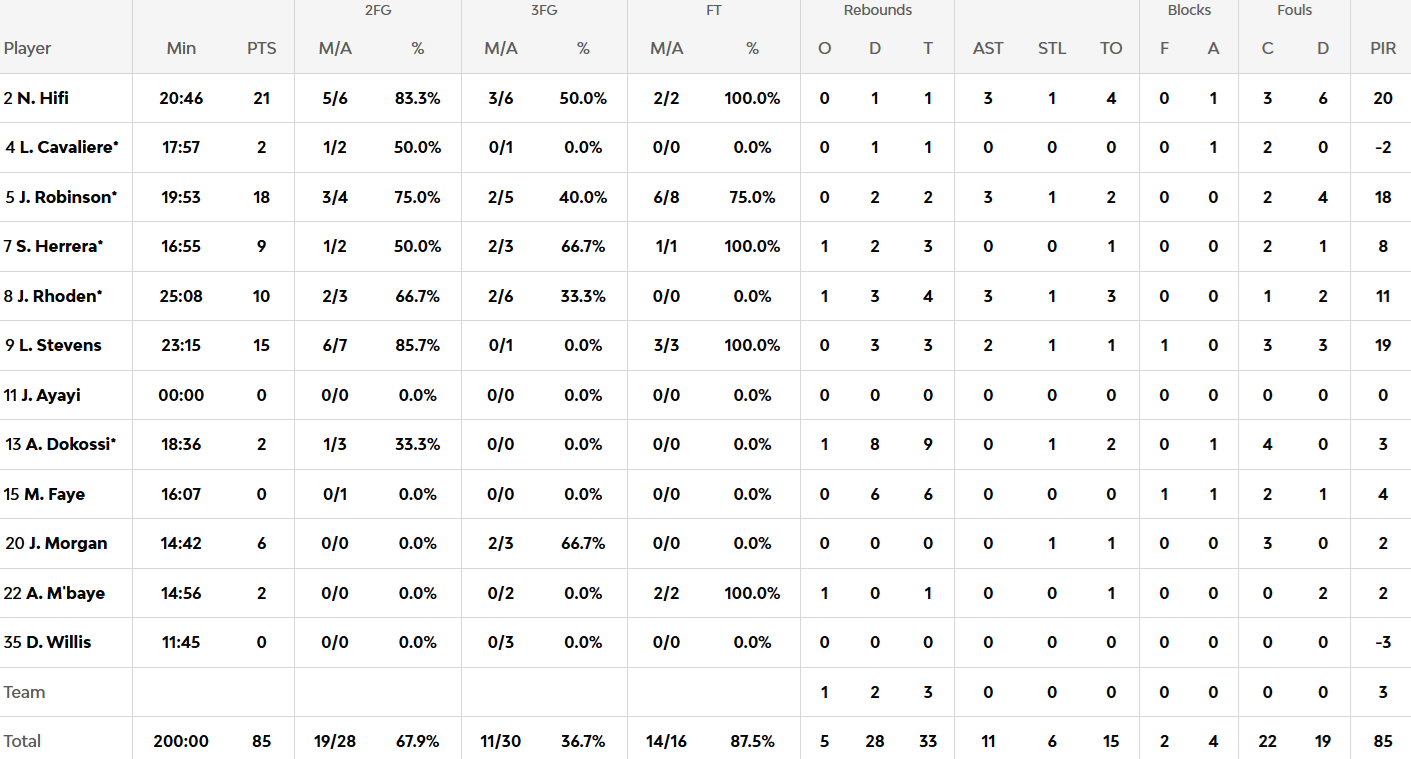Image resolution: width=1411 pixels, height=759 pixels.
Task: Click the AST column header
Action: (988, 48)
